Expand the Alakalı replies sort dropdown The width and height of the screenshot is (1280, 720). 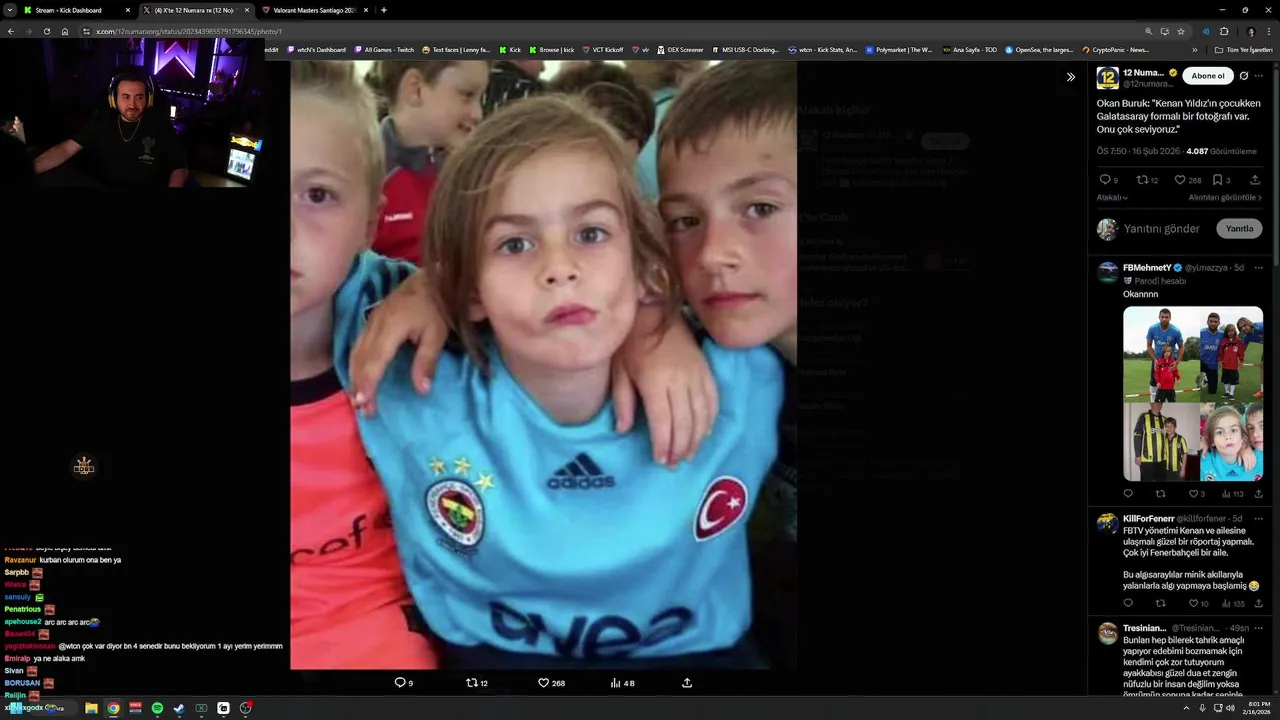pyautogui.click(x=1112, y=197)
